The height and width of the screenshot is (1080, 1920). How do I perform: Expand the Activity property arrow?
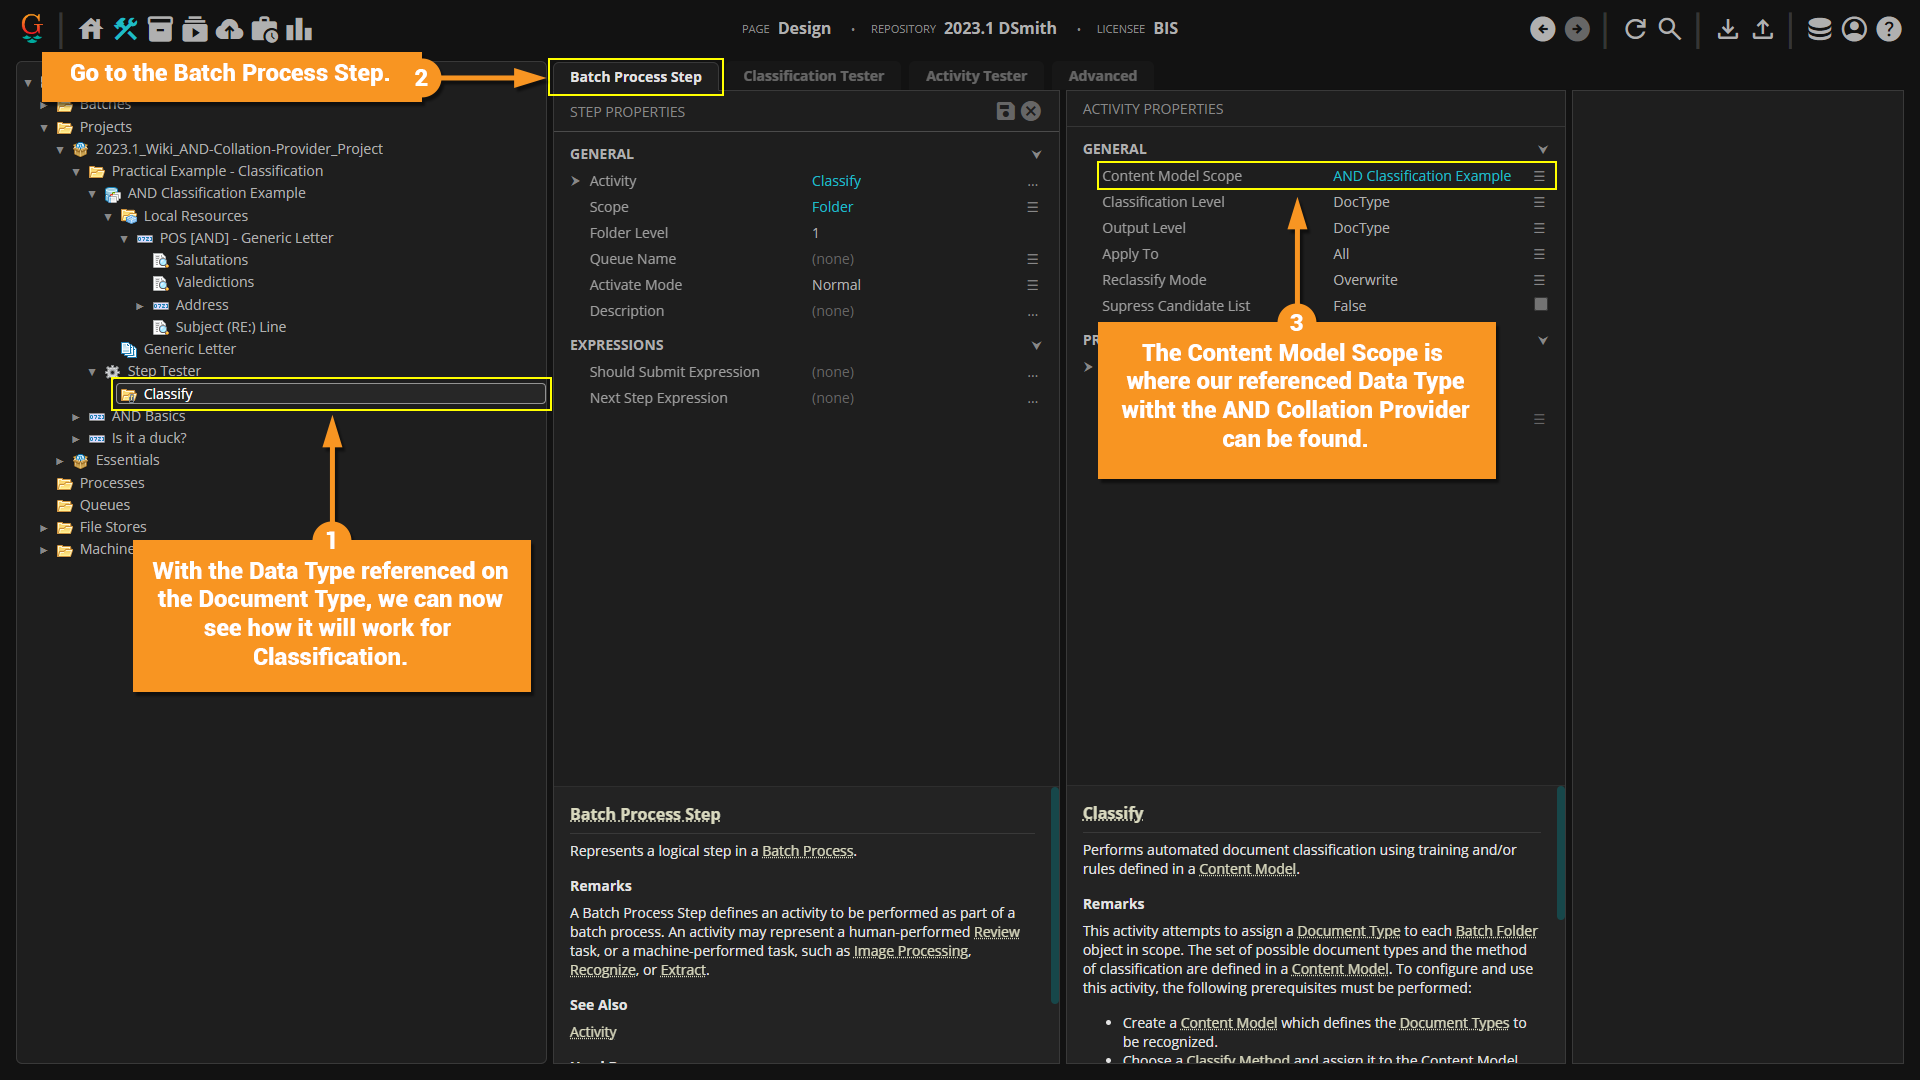click(576, 181)
